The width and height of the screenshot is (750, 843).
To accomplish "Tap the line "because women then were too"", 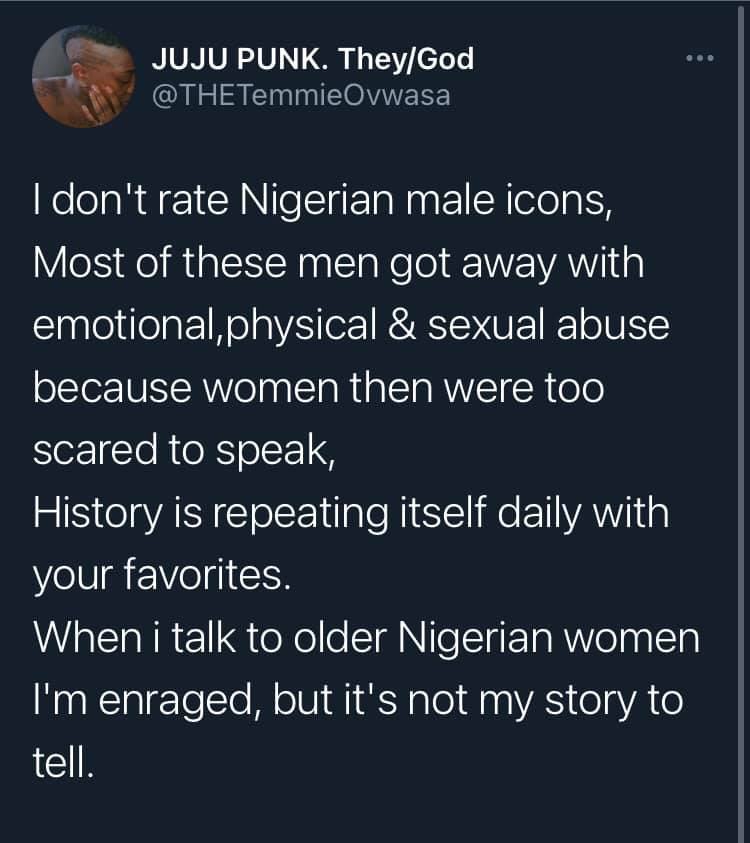I will pos(318,389).
